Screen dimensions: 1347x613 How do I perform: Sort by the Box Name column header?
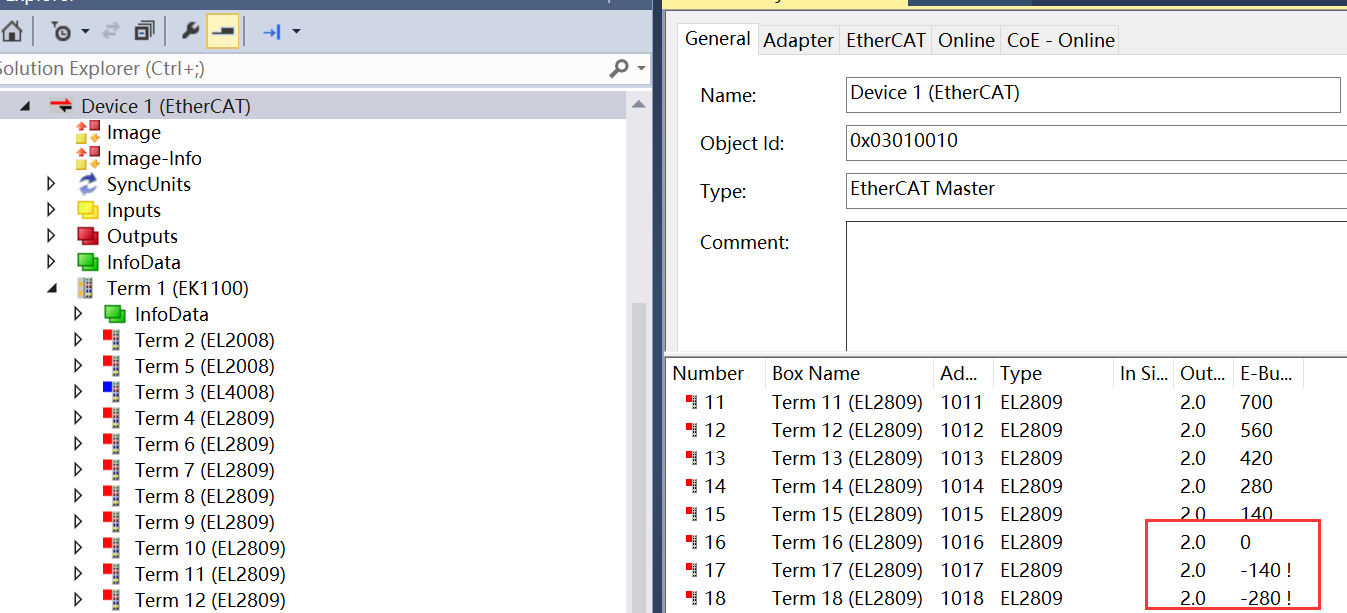tap(849, 373)
